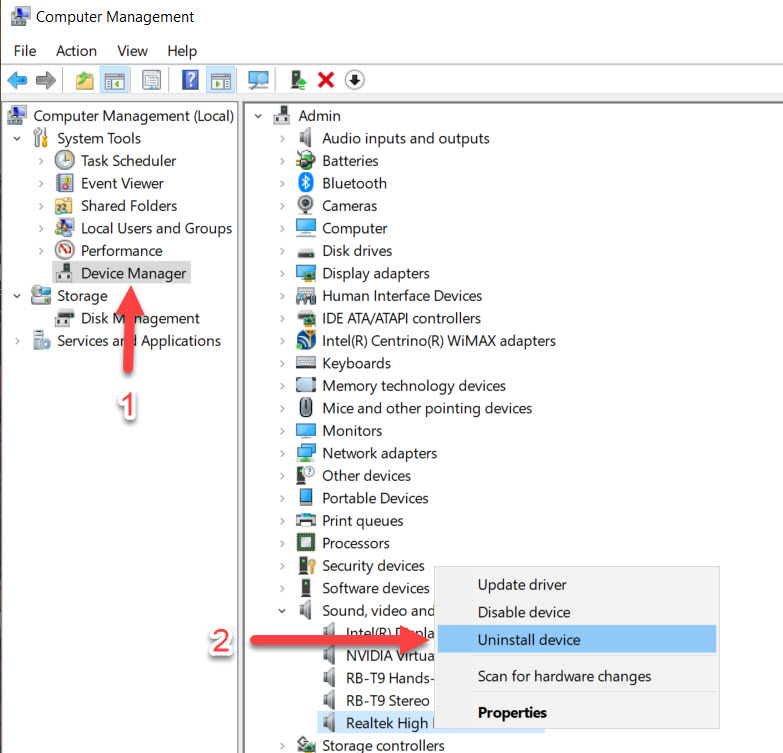Select the Other devices row
This screenshot has width=783, height=753.
[367, 475]
